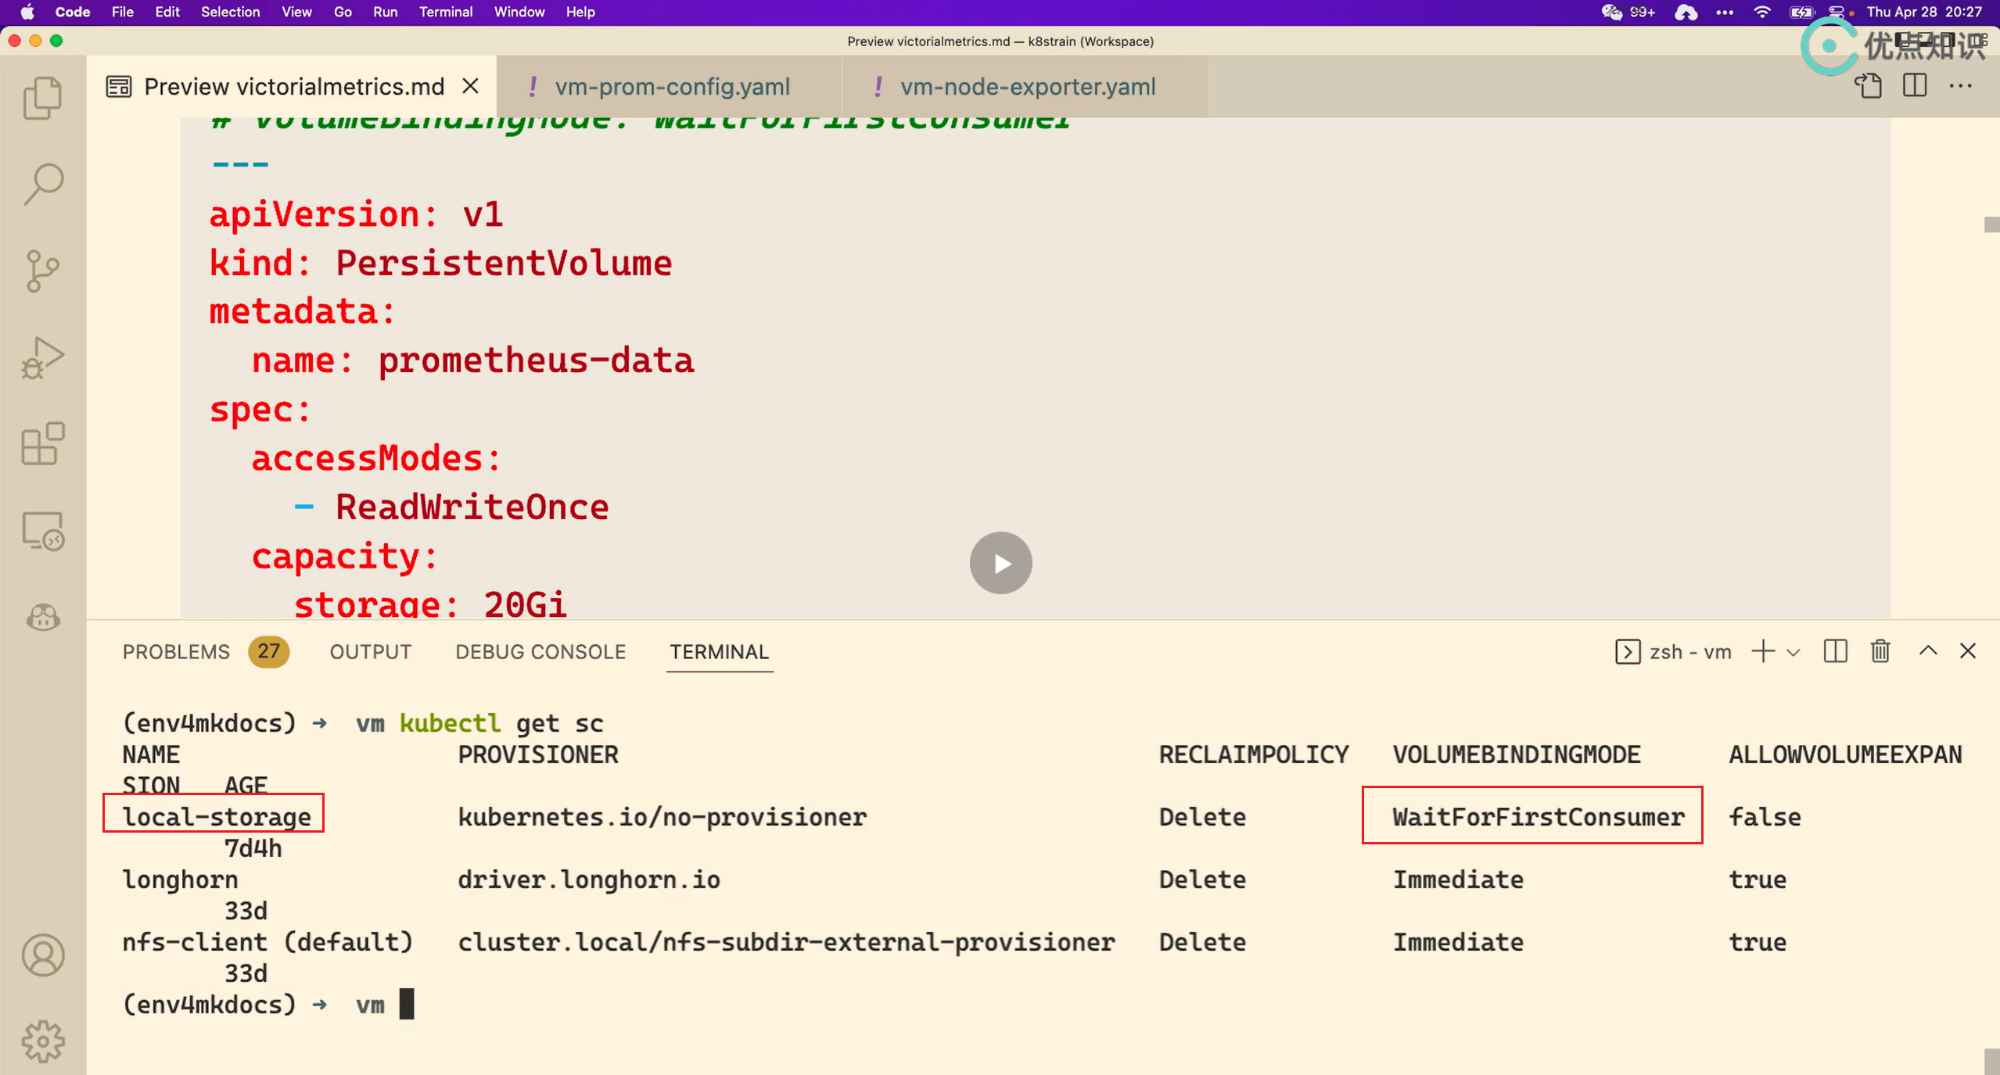The image size is (2000, 1075).
Task: Open the Accounts icon in activity bar
Action: click(42, 955)
